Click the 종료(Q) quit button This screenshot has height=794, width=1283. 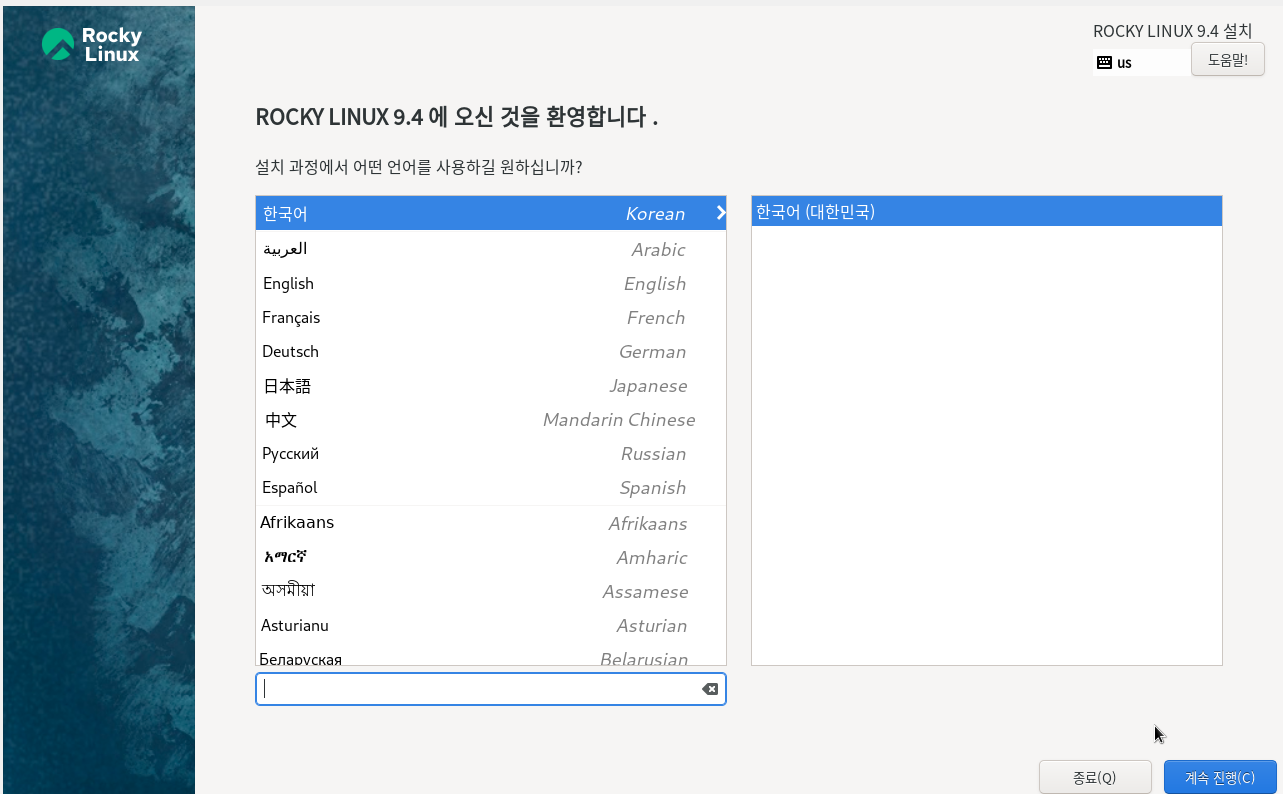1095,777
